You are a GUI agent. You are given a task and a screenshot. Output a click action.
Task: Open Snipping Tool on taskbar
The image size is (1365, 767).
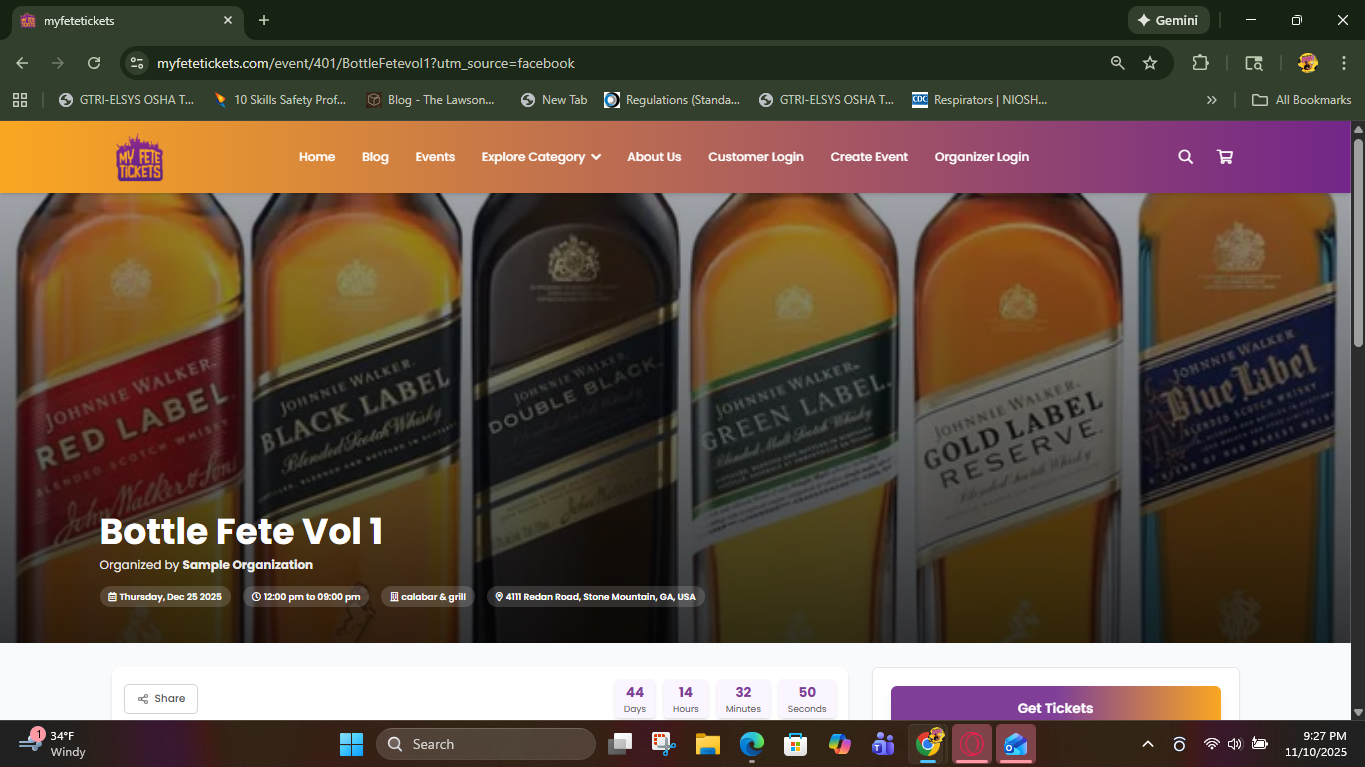click(664, 744)
